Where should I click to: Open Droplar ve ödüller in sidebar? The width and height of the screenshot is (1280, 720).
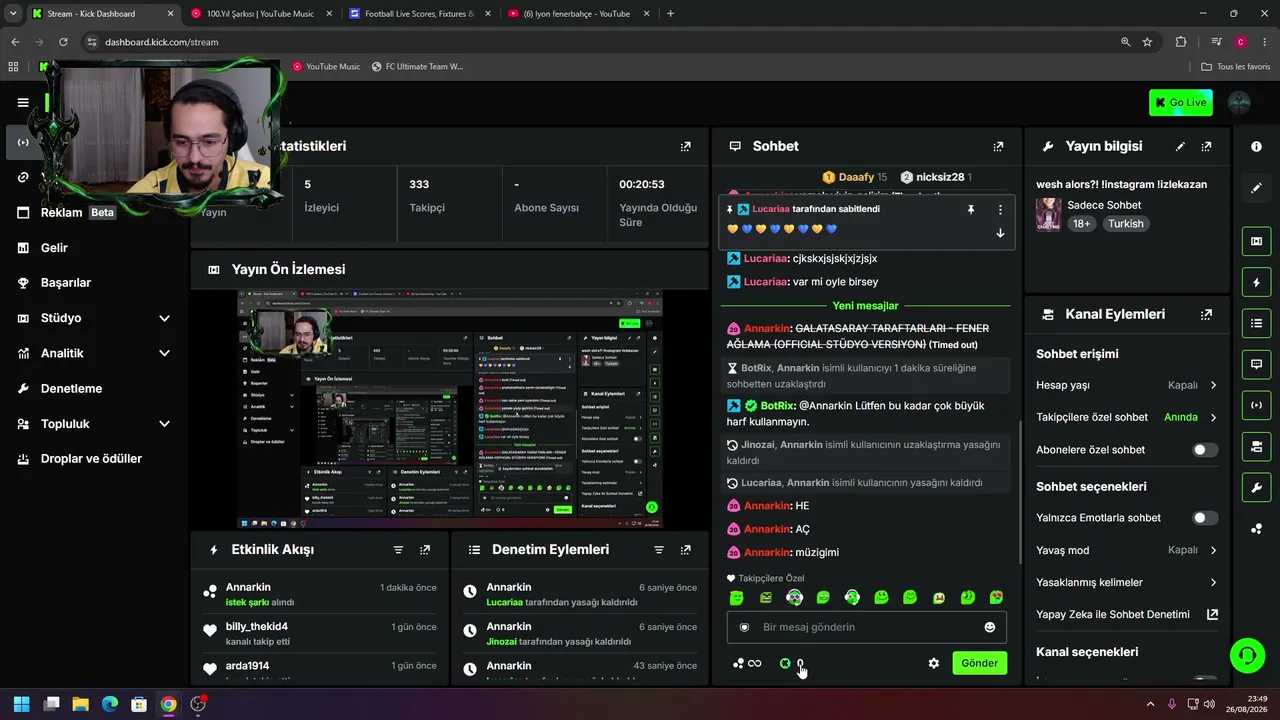point(93,459)
